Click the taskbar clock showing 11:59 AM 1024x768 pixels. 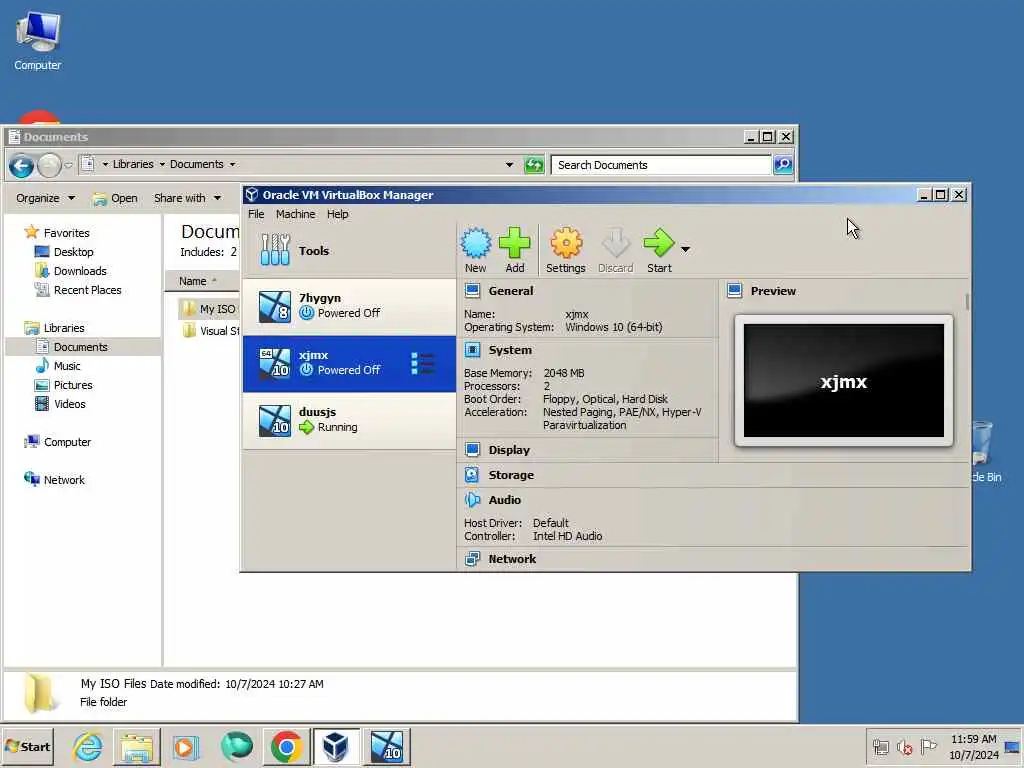tap(973, 746)
